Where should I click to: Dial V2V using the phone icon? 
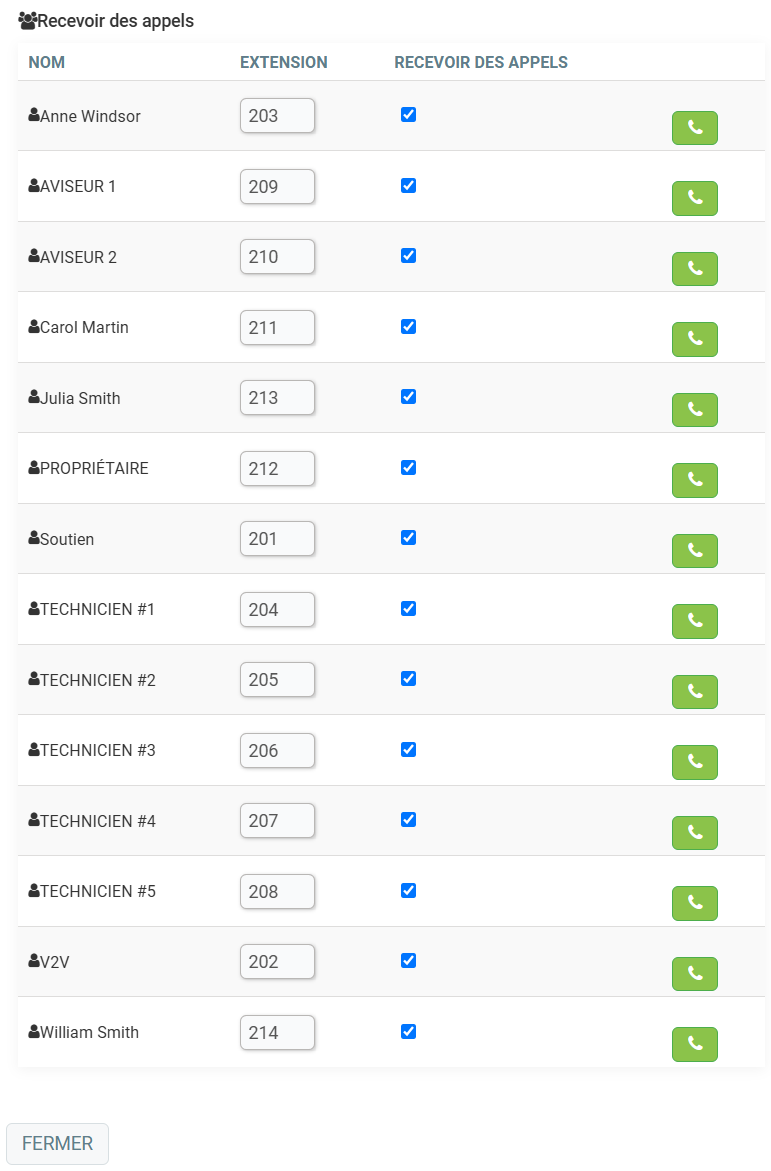pyautogui.click(x=694, y=974)
